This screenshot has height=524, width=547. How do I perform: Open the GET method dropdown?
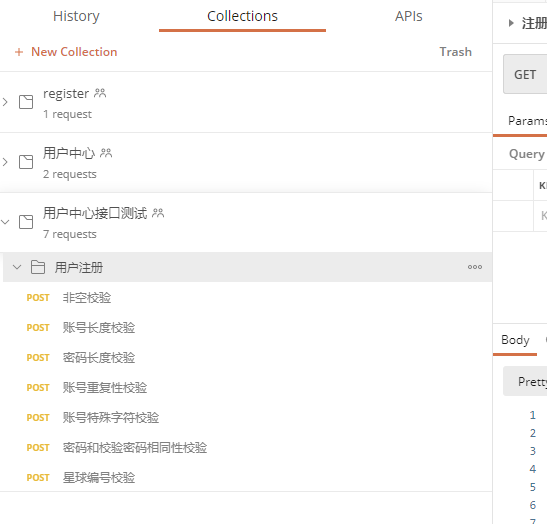coord(525,74)
